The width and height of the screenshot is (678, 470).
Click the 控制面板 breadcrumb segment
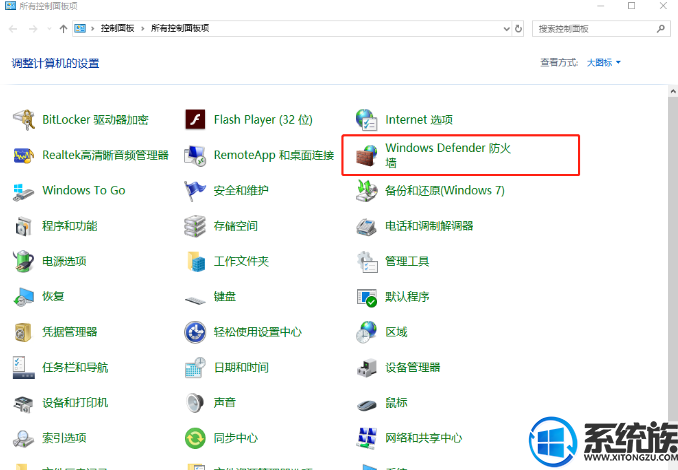117,29
